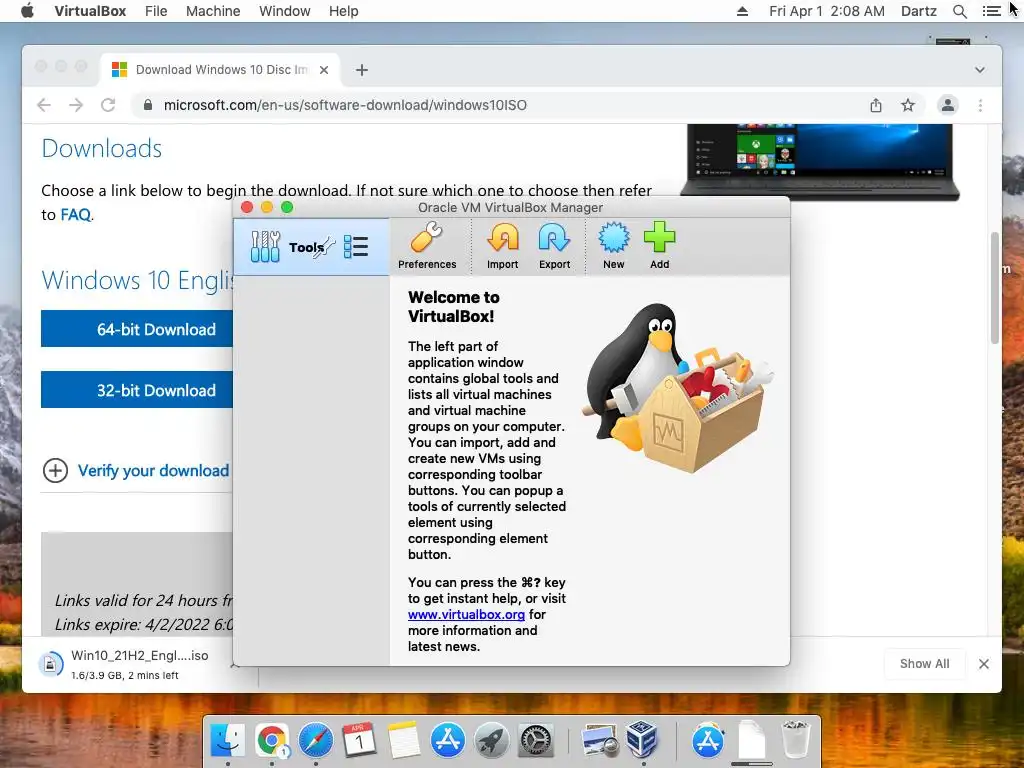This screenshot has width=1024, height=768.
Task: Close the Chrome downloads bar
Action: click(984, 664)
